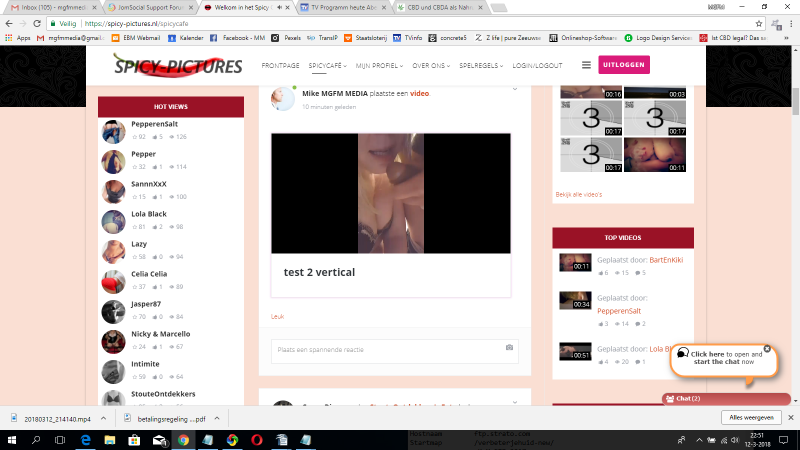The height and width of the screenshot is (450, 800).
Task: Expand the Spicycafé menu
Action: coord(327,65)
